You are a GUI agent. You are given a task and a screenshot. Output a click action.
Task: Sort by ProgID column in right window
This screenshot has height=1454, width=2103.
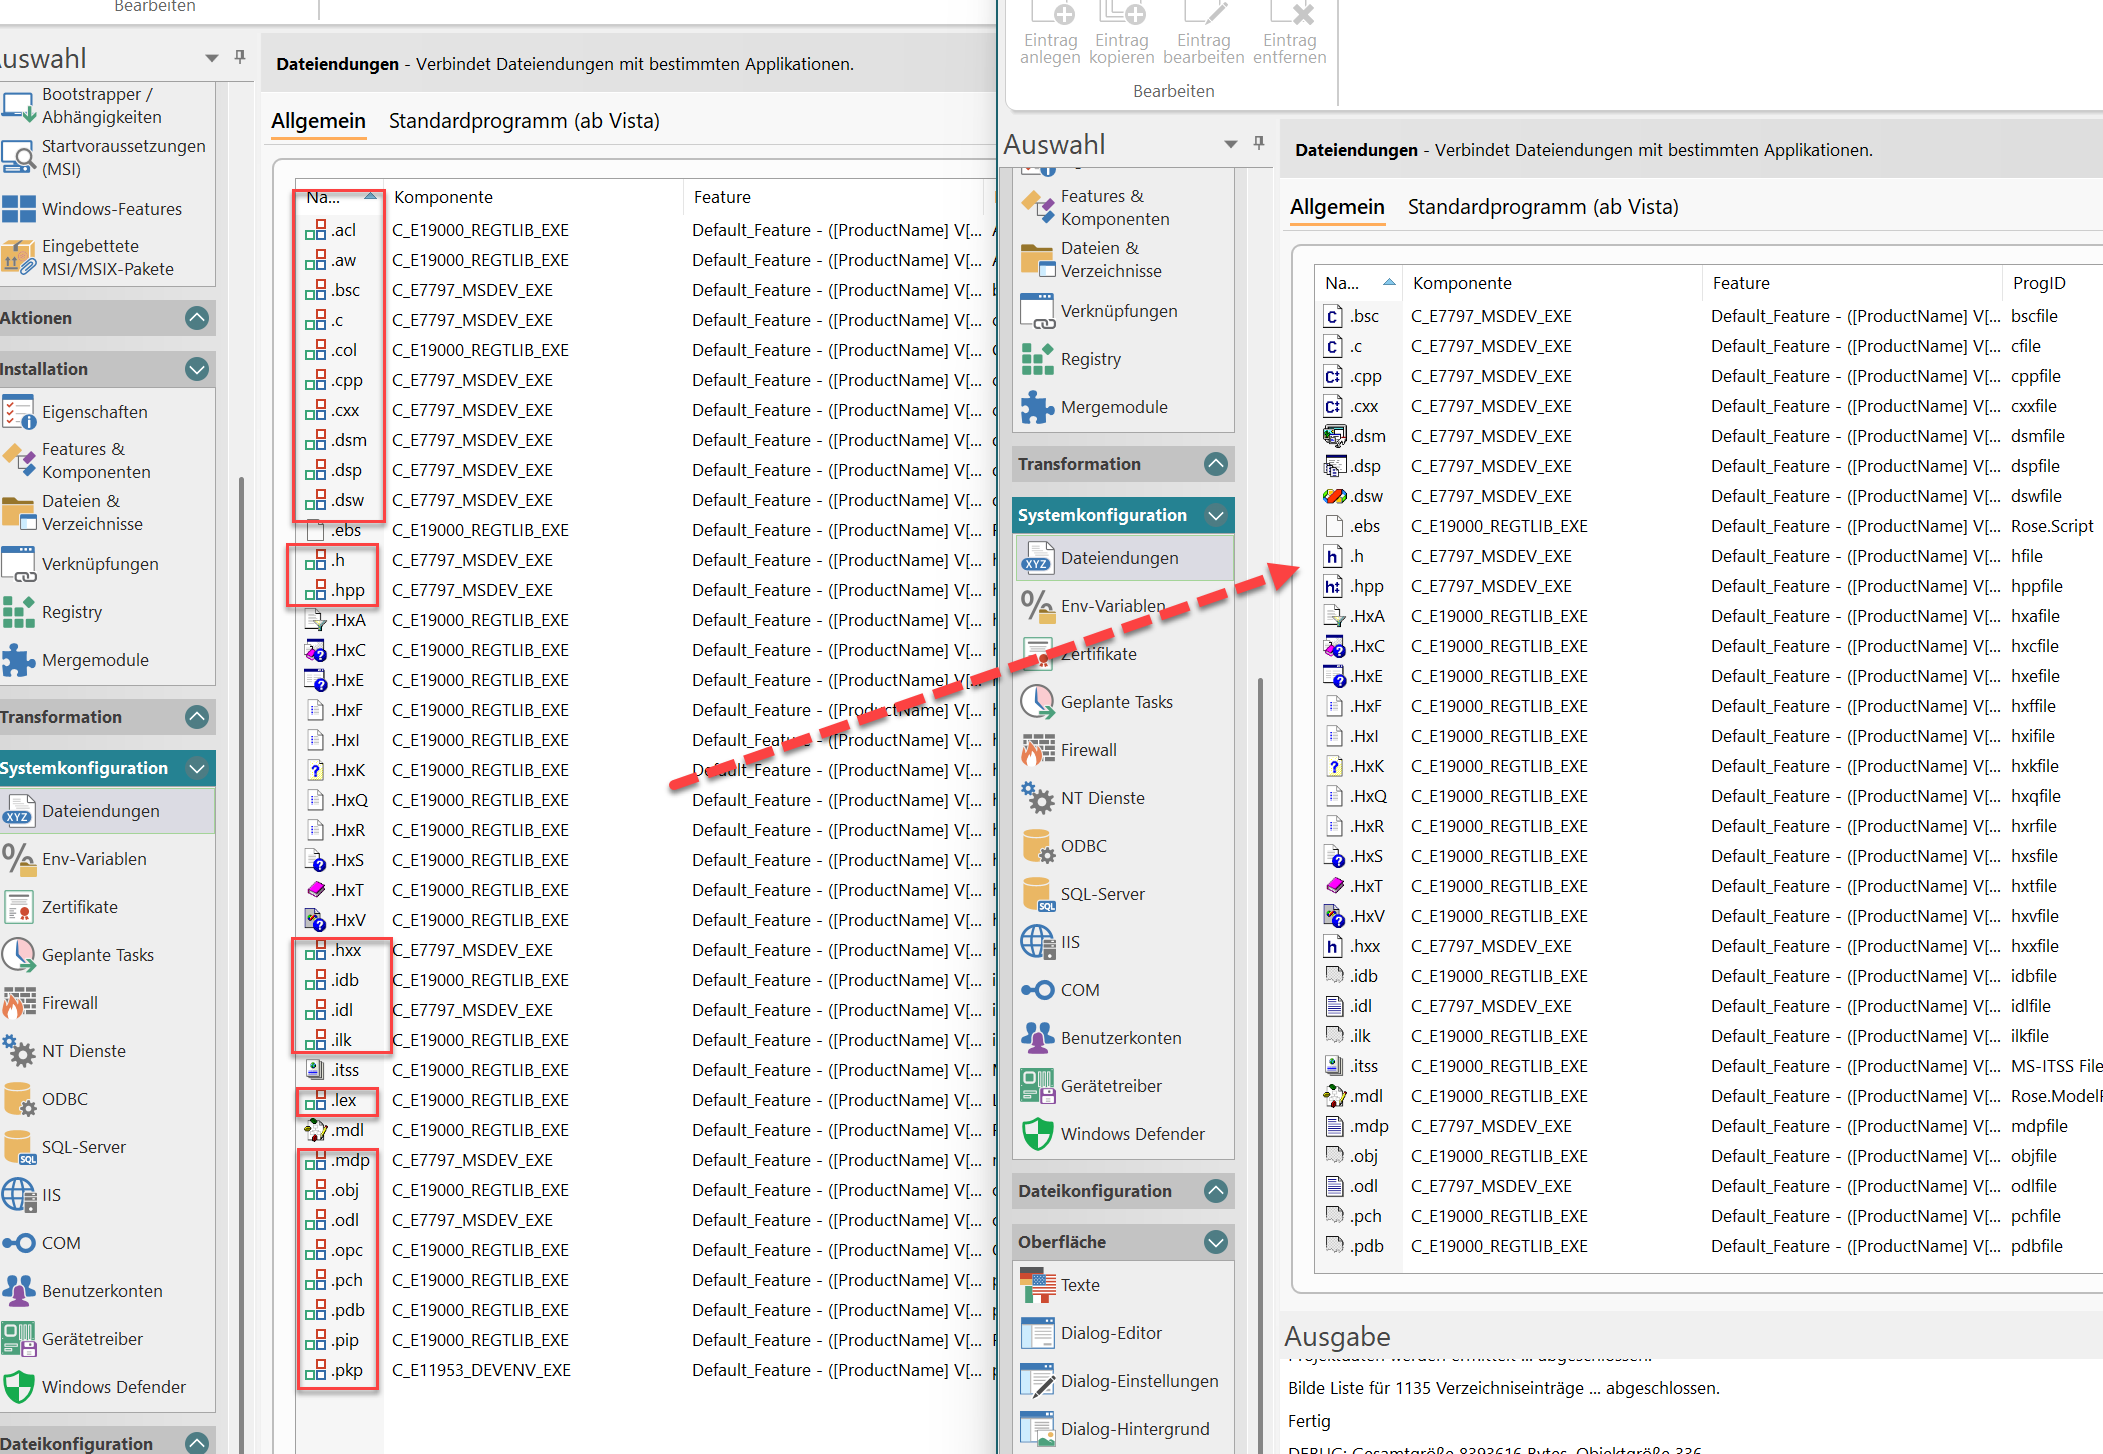(2052, 283)
